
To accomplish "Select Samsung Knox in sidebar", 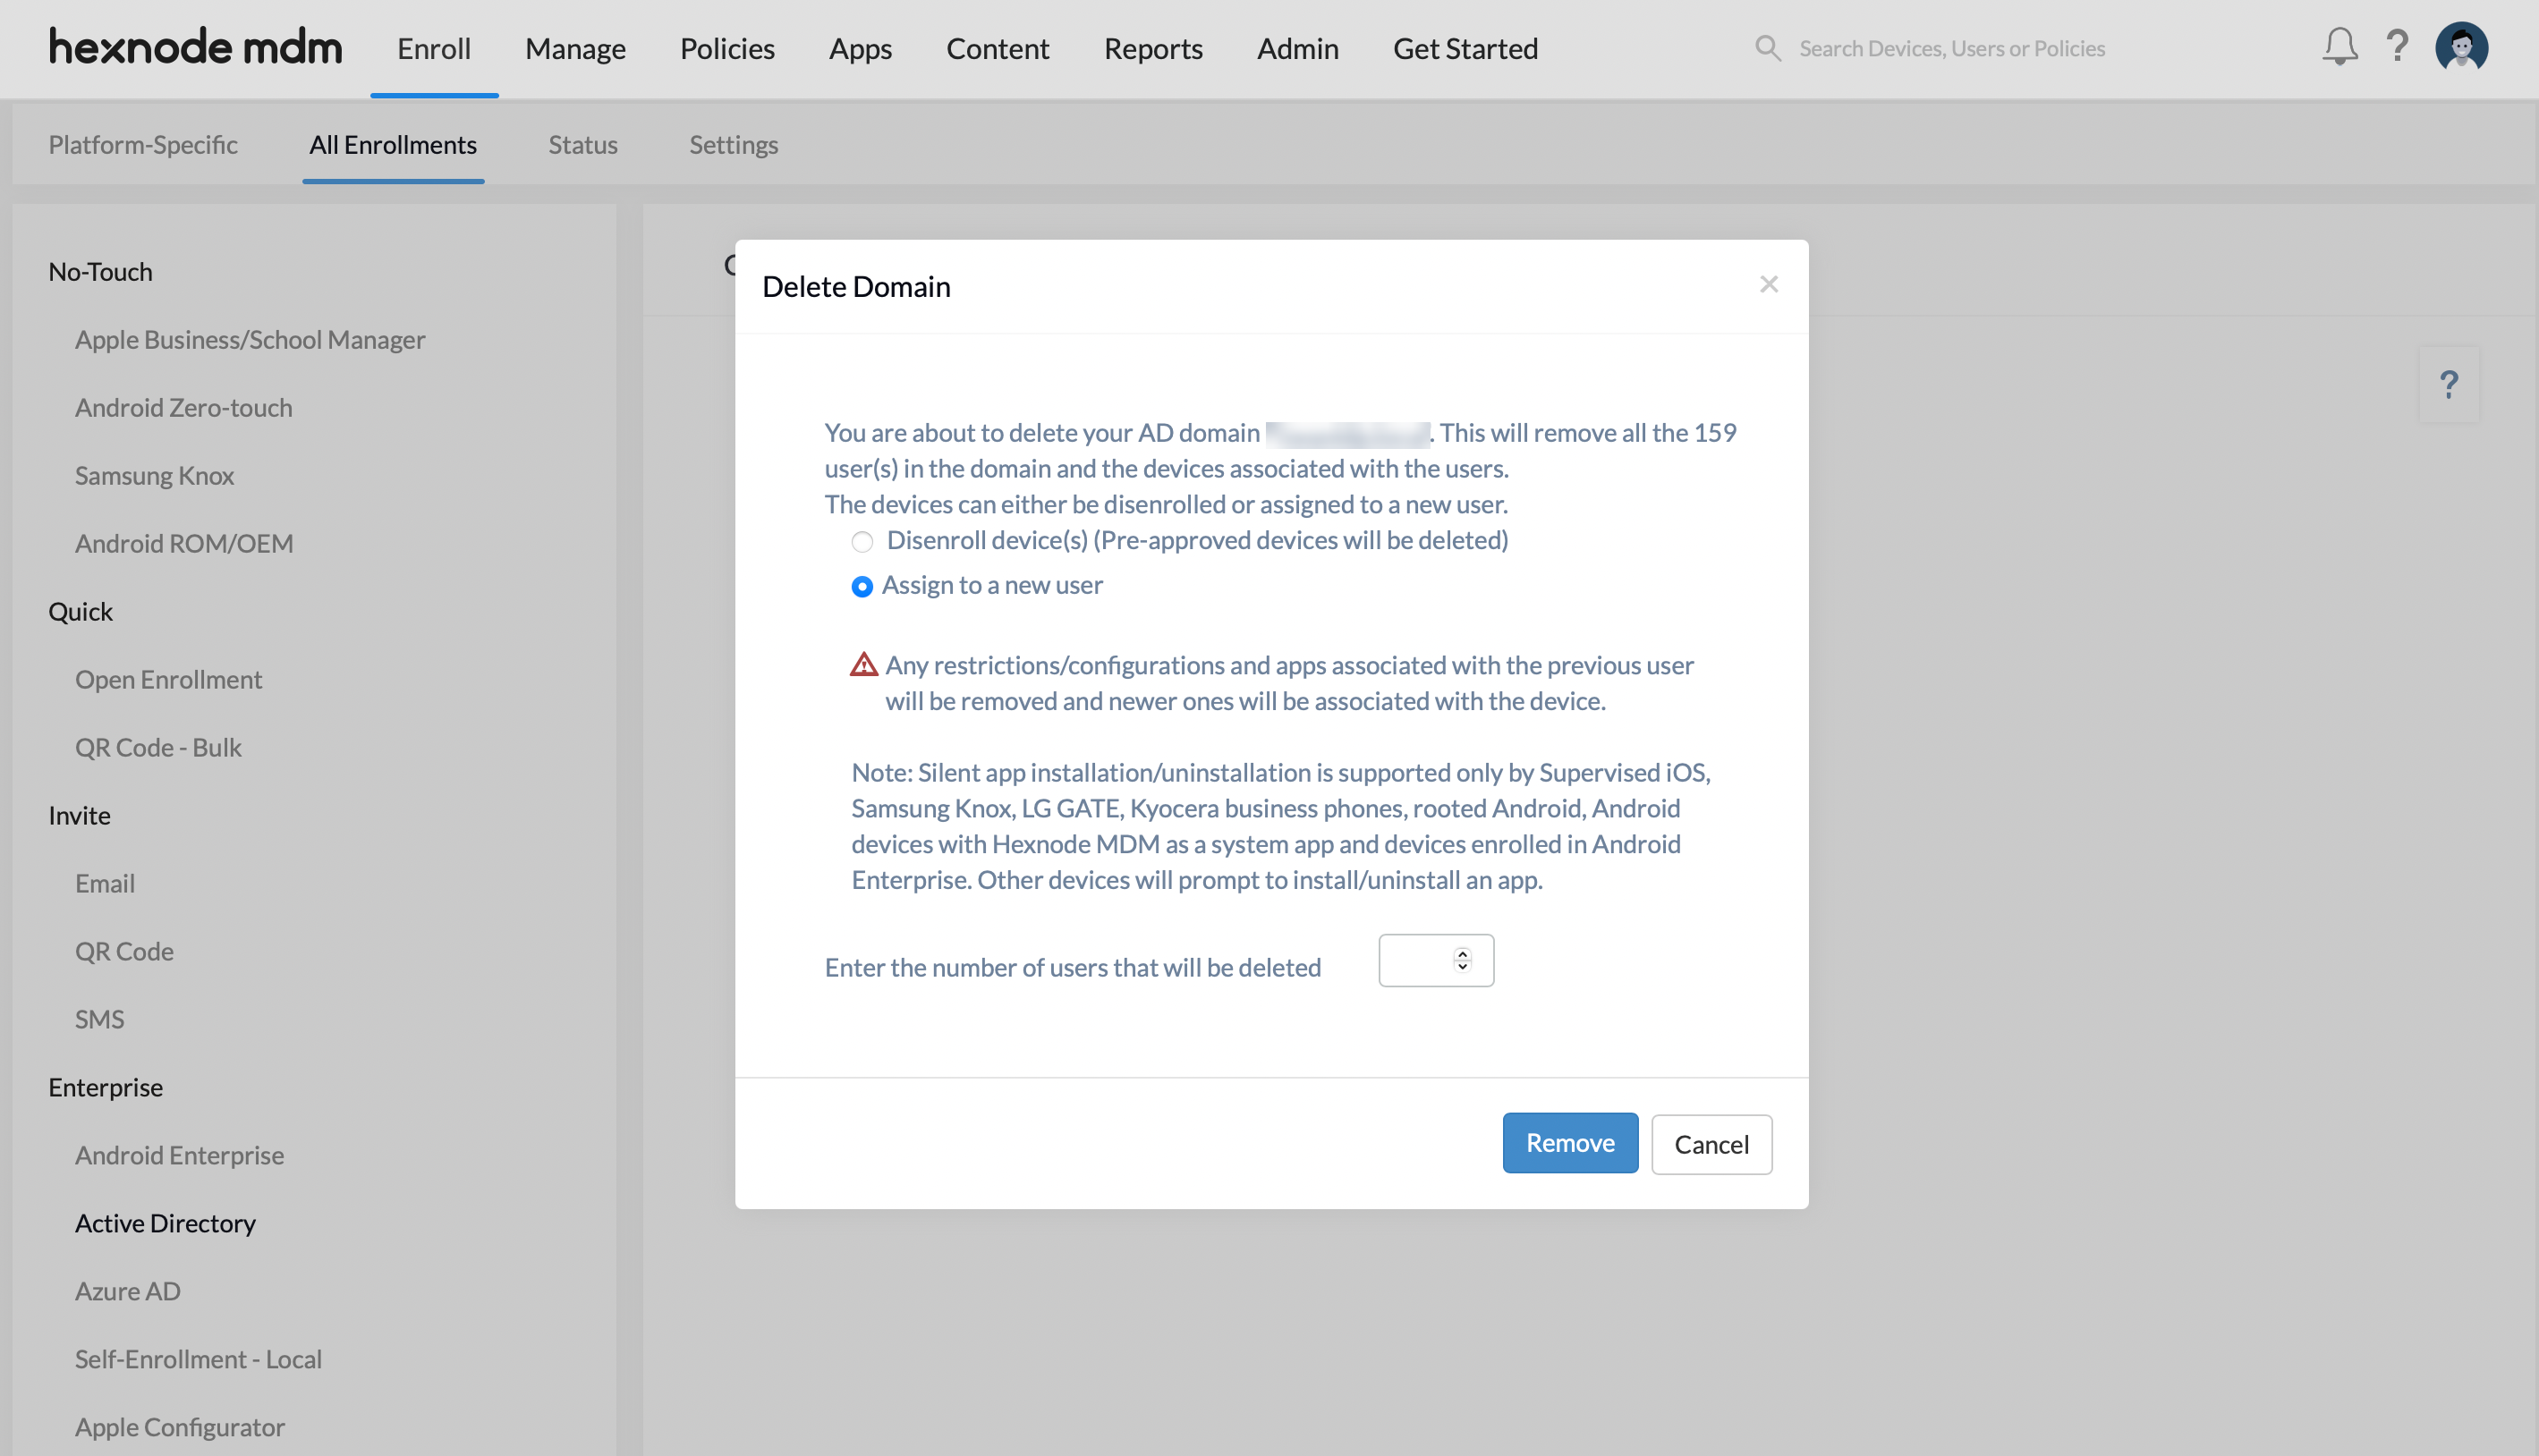I will (x=154, y=476).
